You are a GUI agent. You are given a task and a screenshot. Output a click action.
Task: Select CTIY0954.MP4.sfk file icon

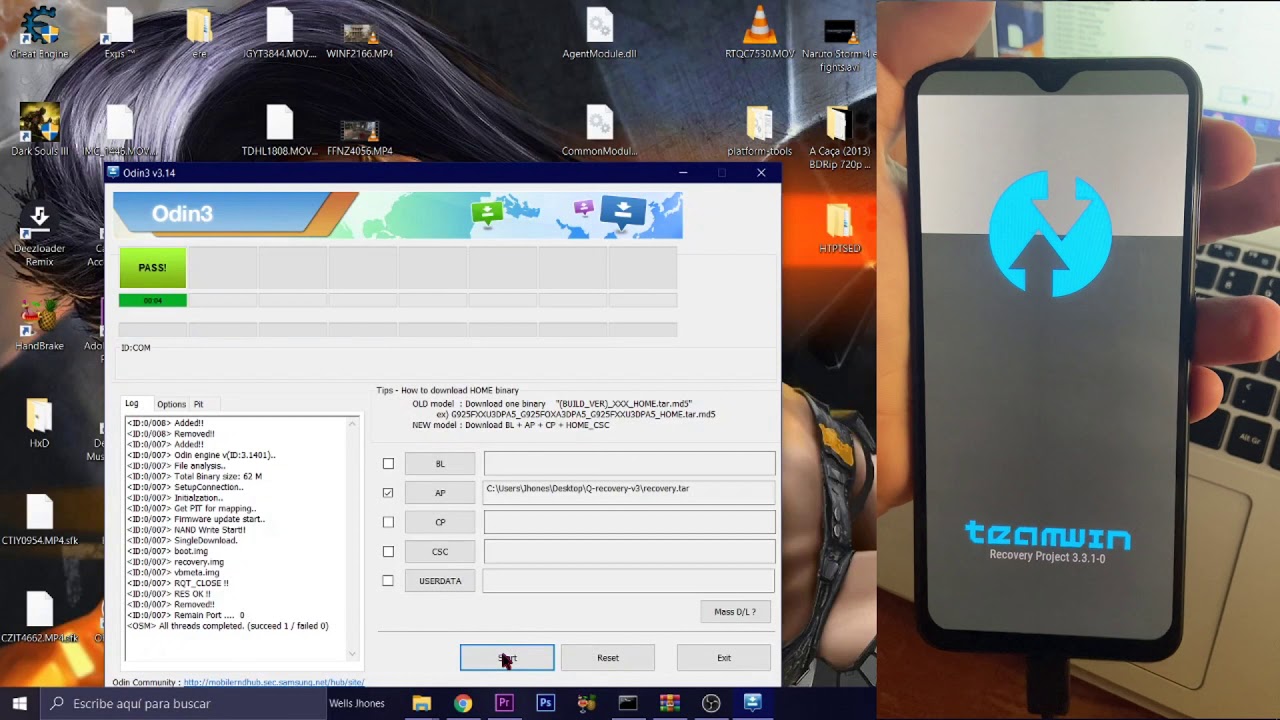[x=39, y=519]
